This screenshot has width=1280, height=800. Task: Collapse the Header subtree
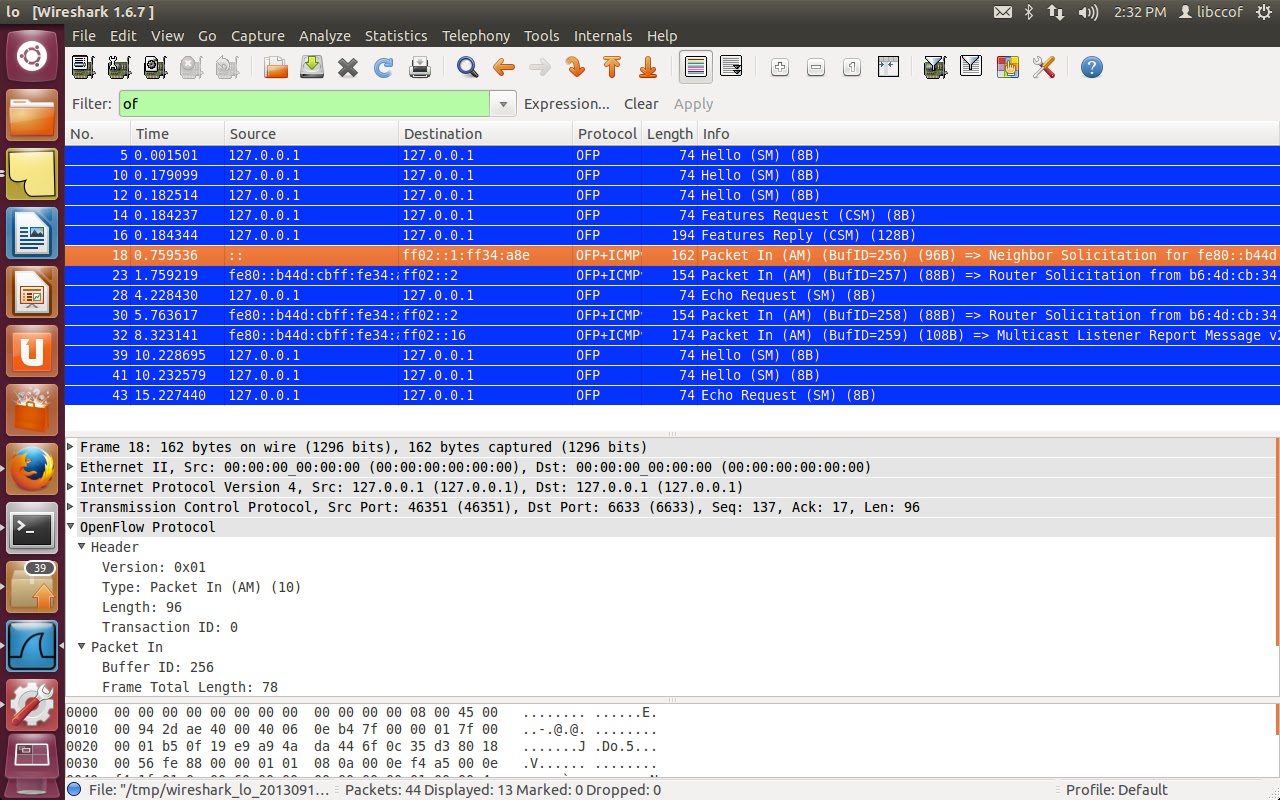[x=82, y=547]
